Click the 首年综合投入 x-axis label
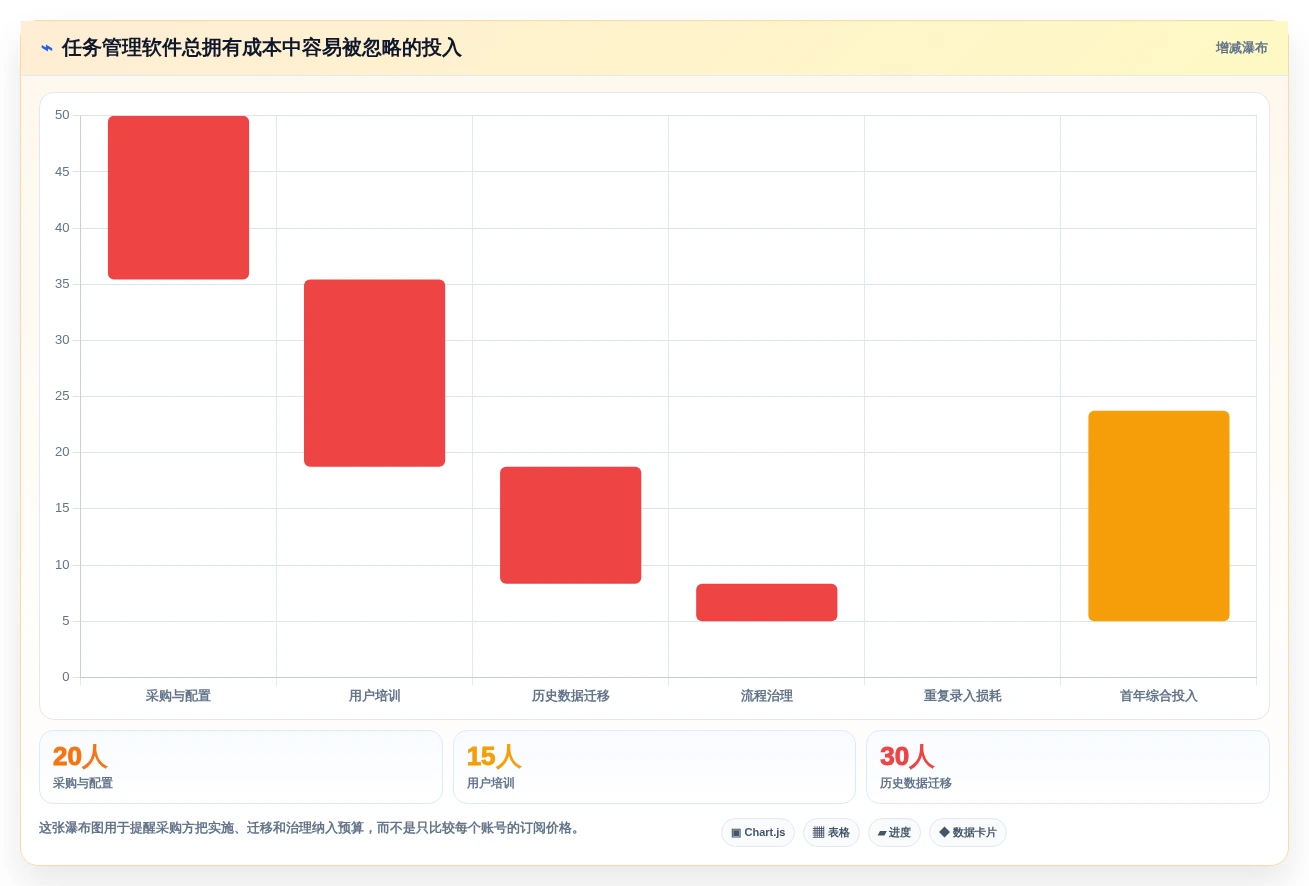1309x886 pixels. (x=1158, y=696)
